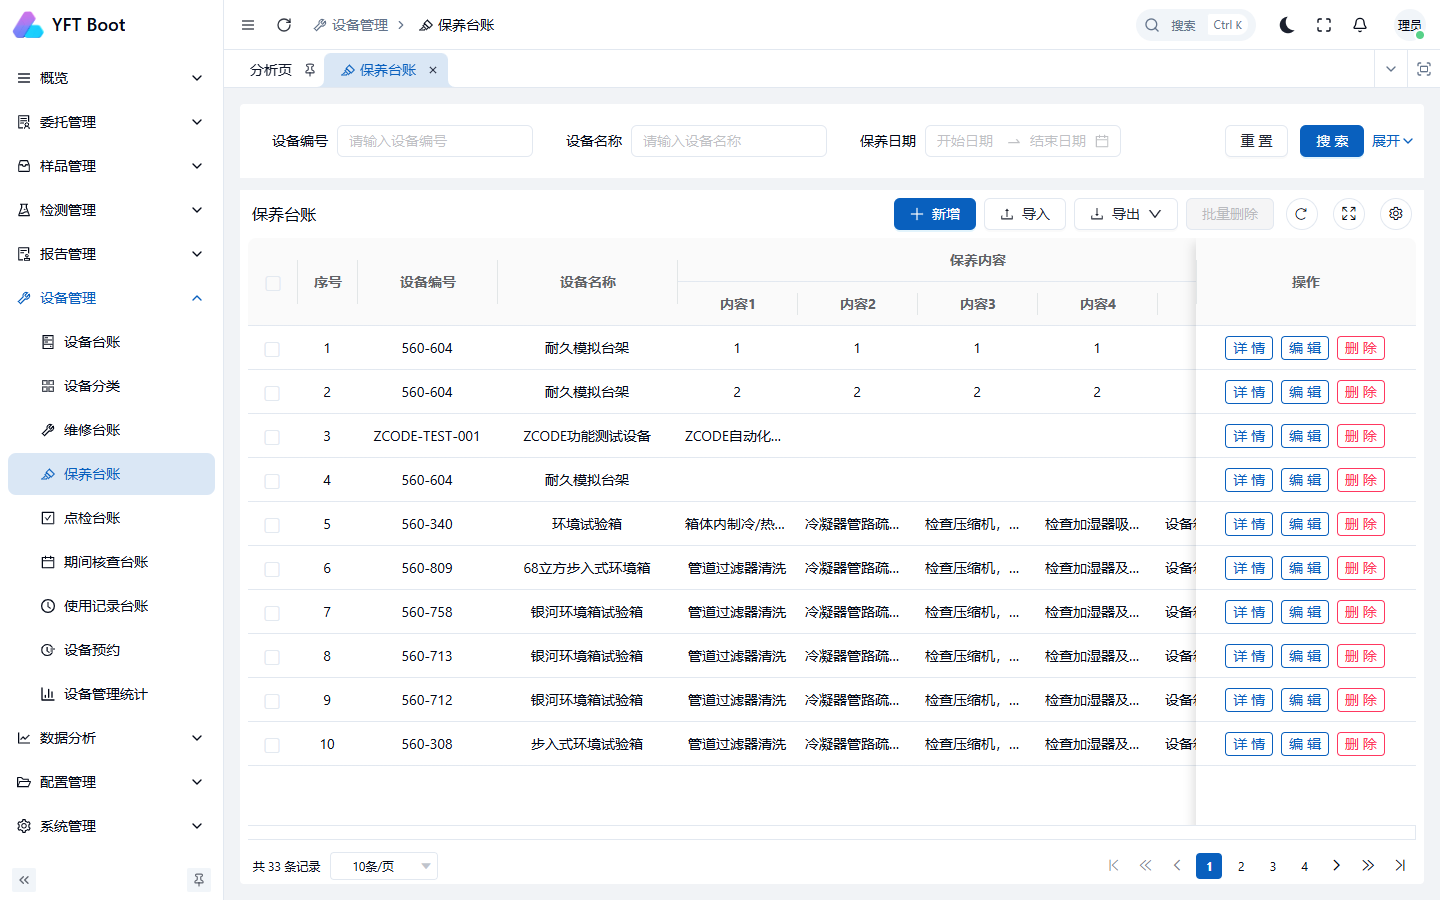
Task: Close the 保养台账 tab
Action: [x=433, y=70]
